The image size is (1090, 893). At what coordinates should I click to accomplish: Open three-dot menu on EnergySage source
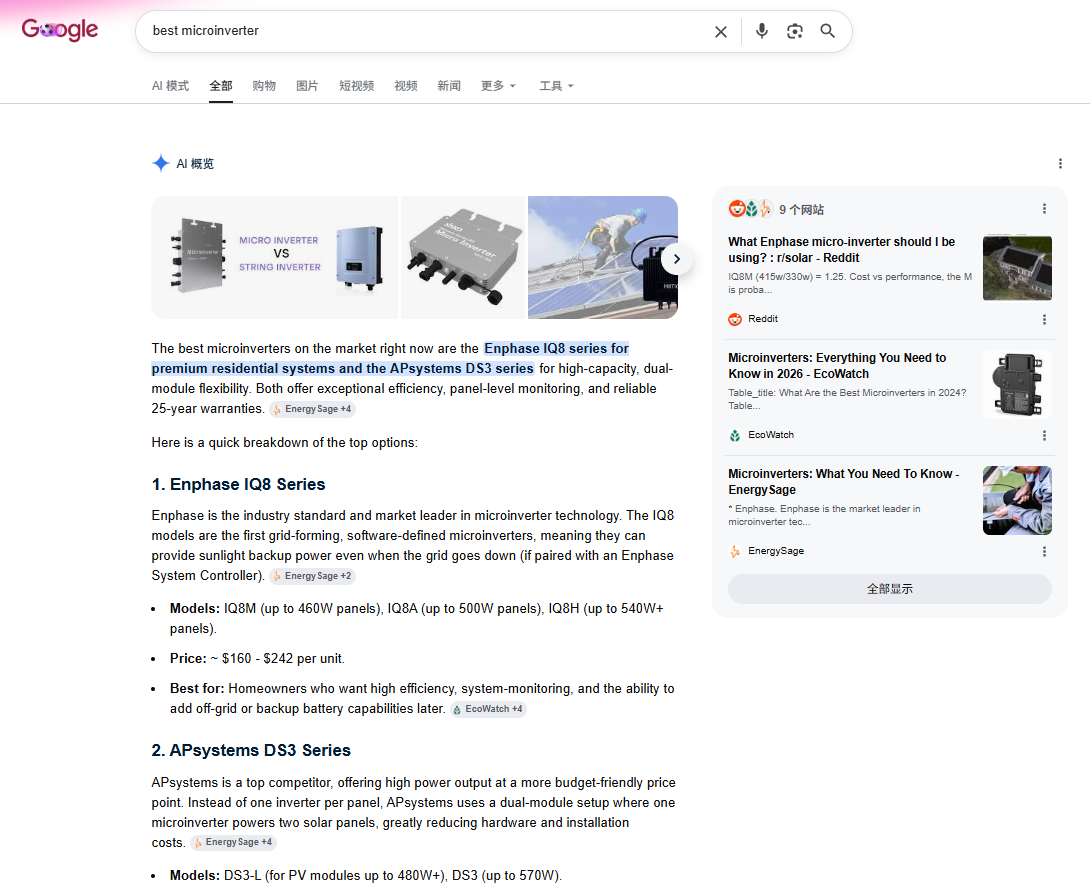[1044, 551]
